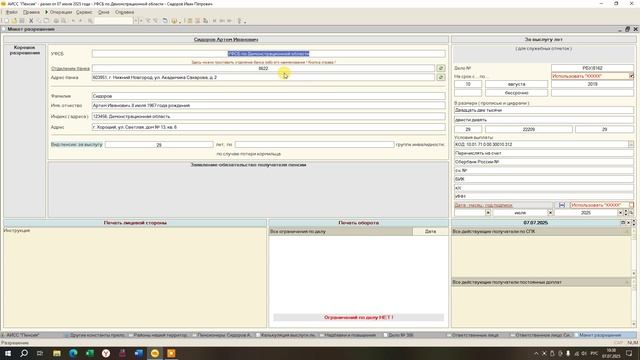This screenshot has width=640, height=360.
Task: Toggle the Использовать checkbox near the date row
Action: [631, 205]
